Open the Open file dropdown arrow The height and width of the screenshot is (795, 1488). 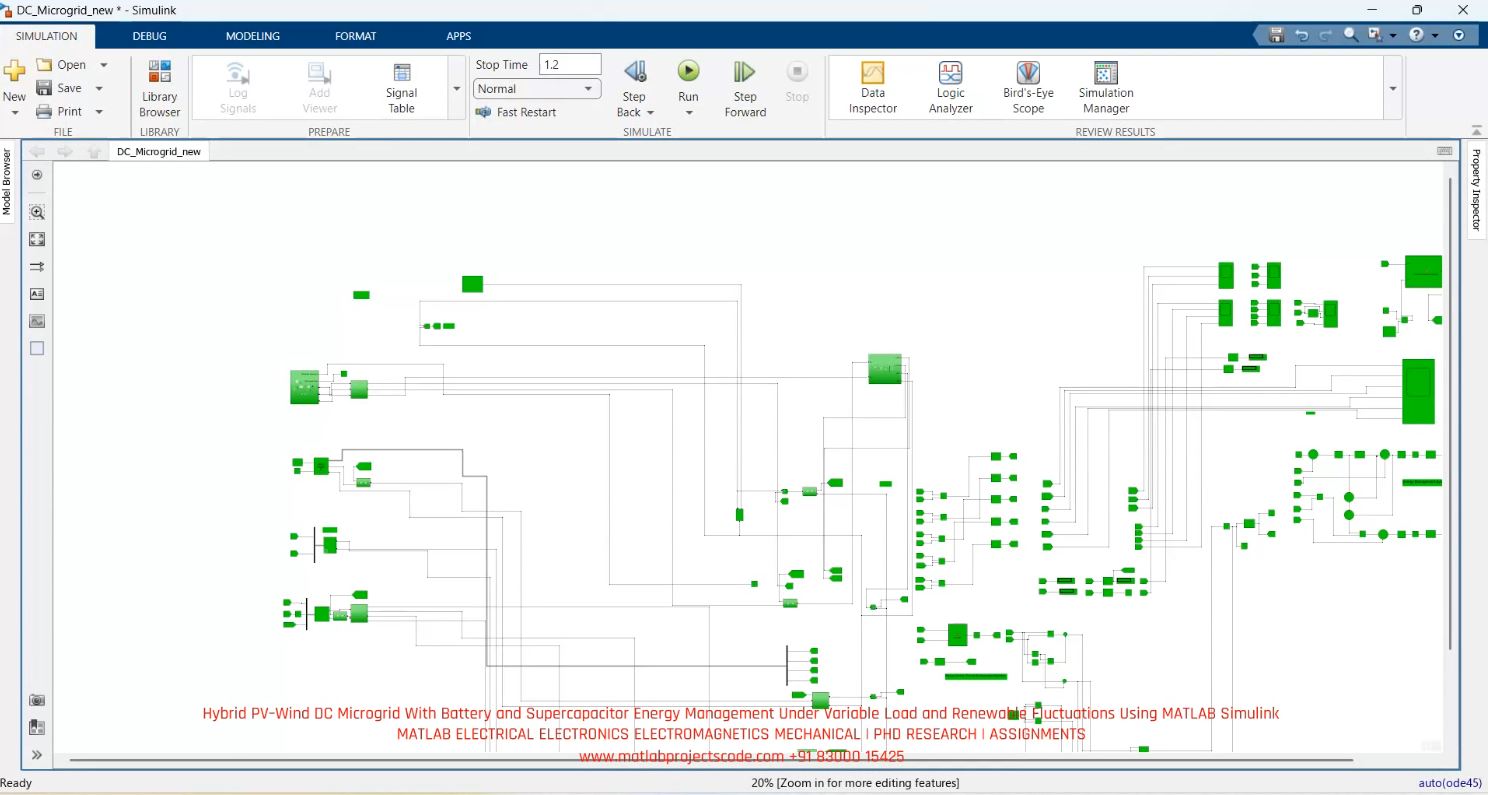coord(103,63)
